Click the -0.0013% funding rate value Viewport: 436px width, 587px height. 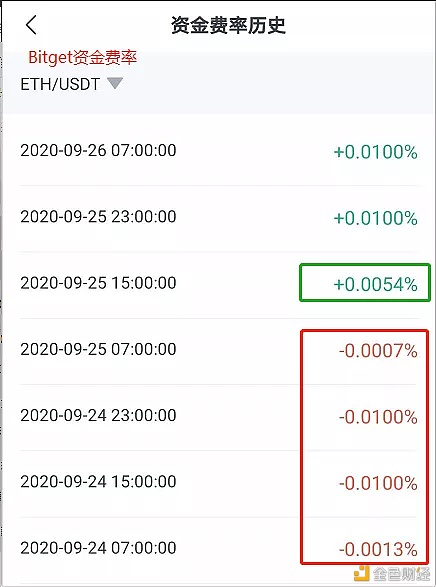tap(378, 550)
